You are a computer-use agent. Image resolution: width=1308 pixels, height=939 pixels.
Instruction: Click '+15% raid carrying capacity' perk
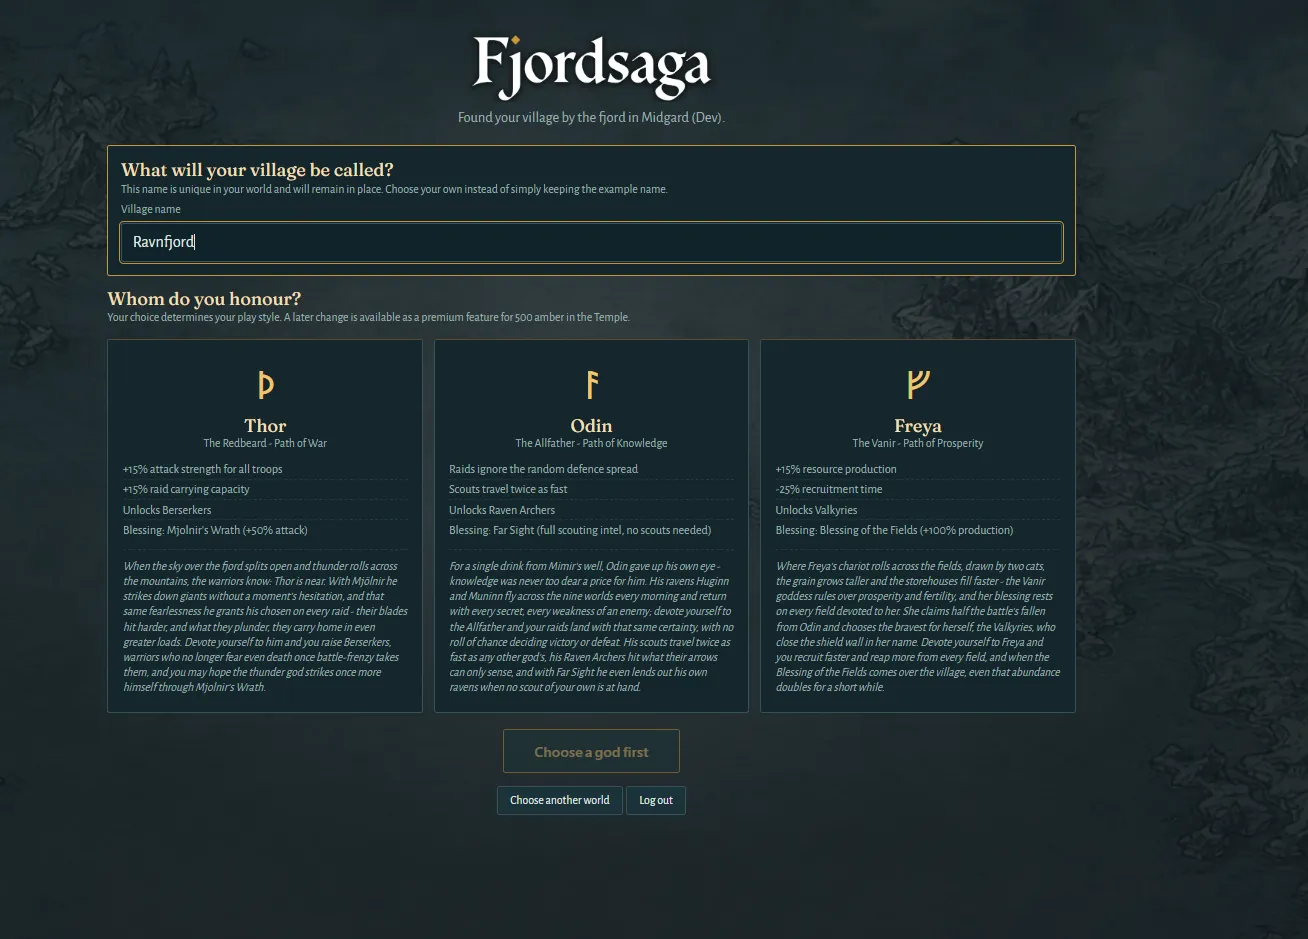pos(186,489)
